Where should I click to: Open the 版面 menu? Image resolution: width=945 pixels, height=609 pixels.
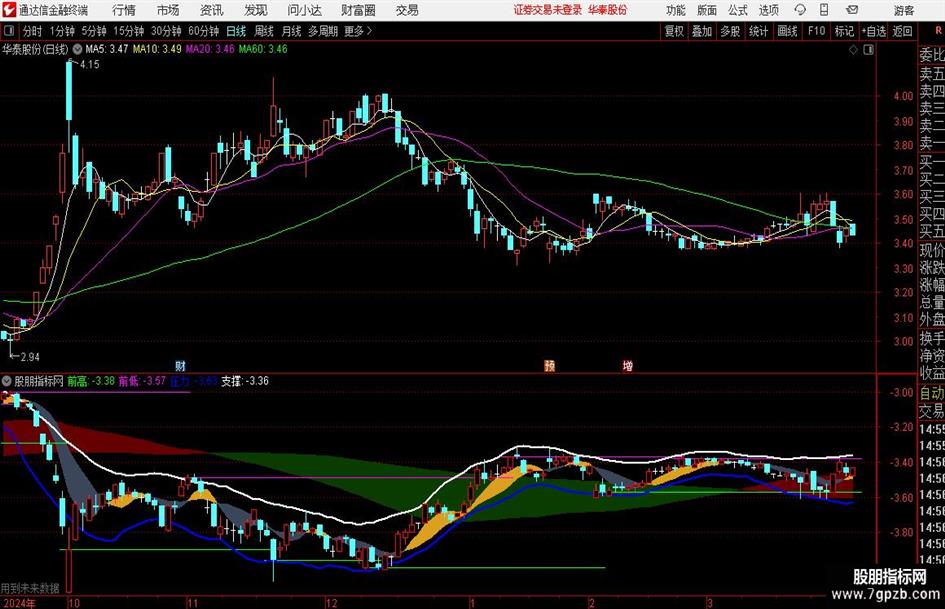pyautogui.click(x=706, y=10)
